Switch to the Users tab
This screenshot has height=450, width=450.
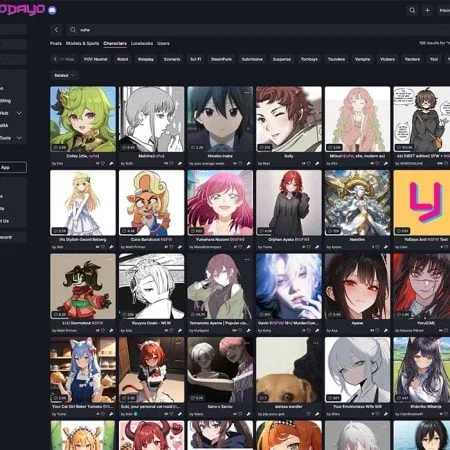click(x=163, y=43)
